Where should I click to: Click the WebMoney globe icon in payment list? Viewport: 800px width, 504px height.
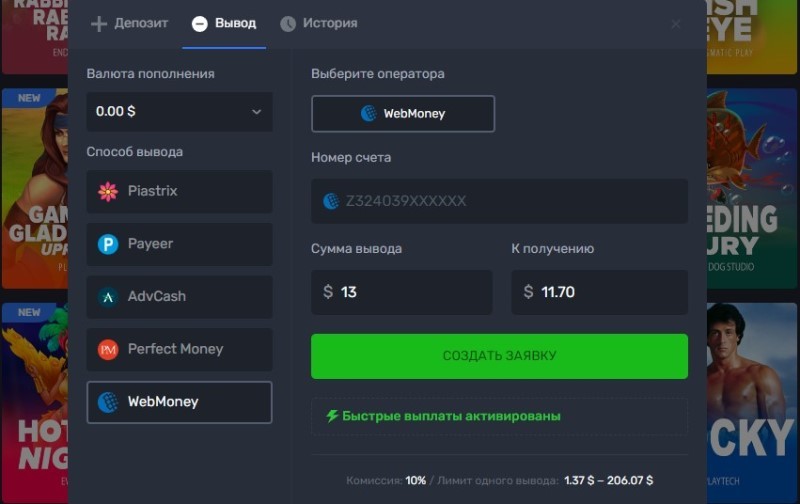pyautogui.click(x=108, y=402)
